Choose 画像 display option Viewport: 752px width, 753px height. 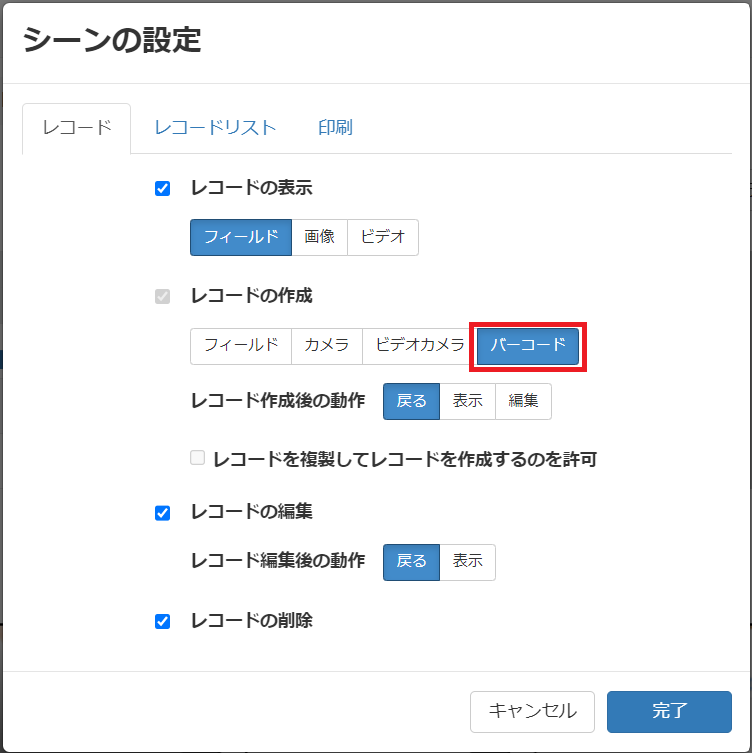pos(319,237)
